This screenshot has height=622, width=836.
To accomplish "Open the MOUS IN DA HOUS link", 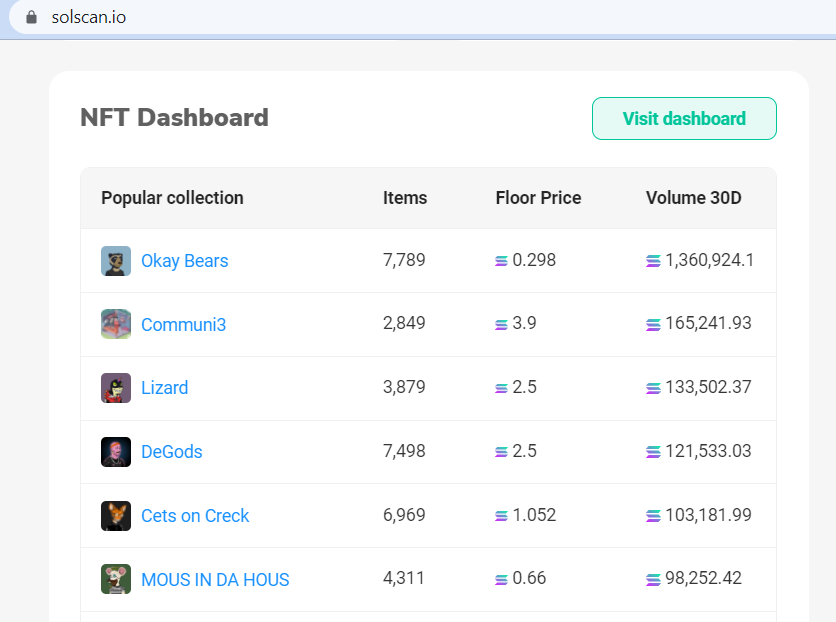I will point(215,579).
